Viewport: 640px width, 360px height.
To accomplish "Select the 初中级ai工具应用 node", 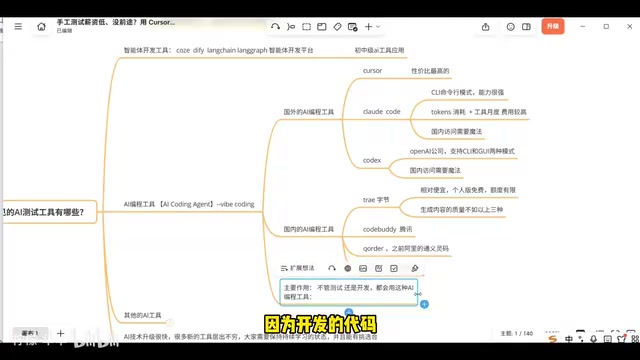I will tap(379, 50).
